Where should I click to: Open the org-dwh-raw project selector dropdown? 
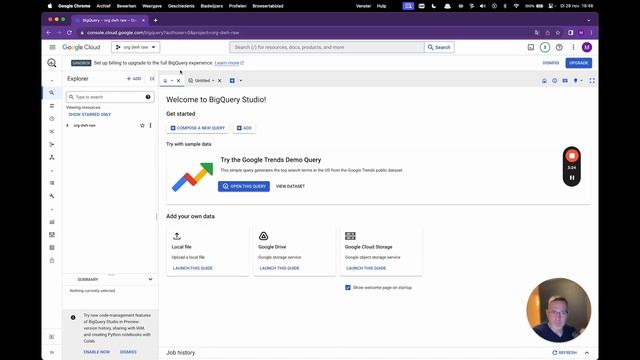coord(136,47)
